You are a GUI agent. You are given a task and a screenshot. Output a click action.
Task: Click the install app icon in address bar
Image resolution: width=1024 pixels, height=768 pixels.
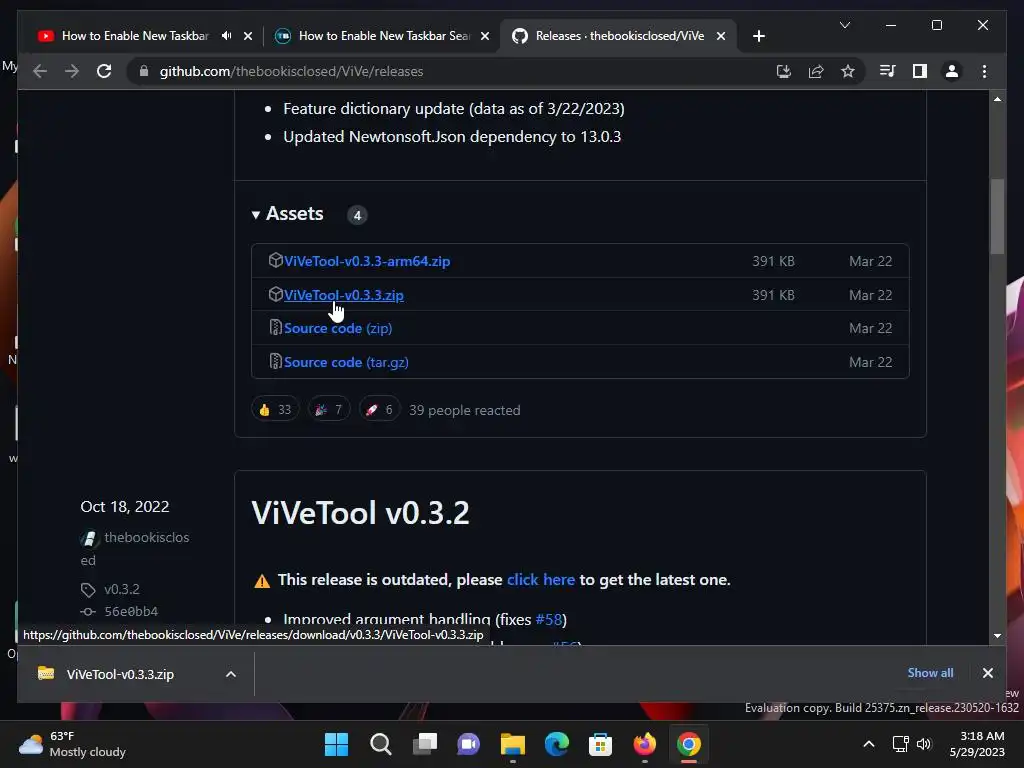click(x=784, y=71)
